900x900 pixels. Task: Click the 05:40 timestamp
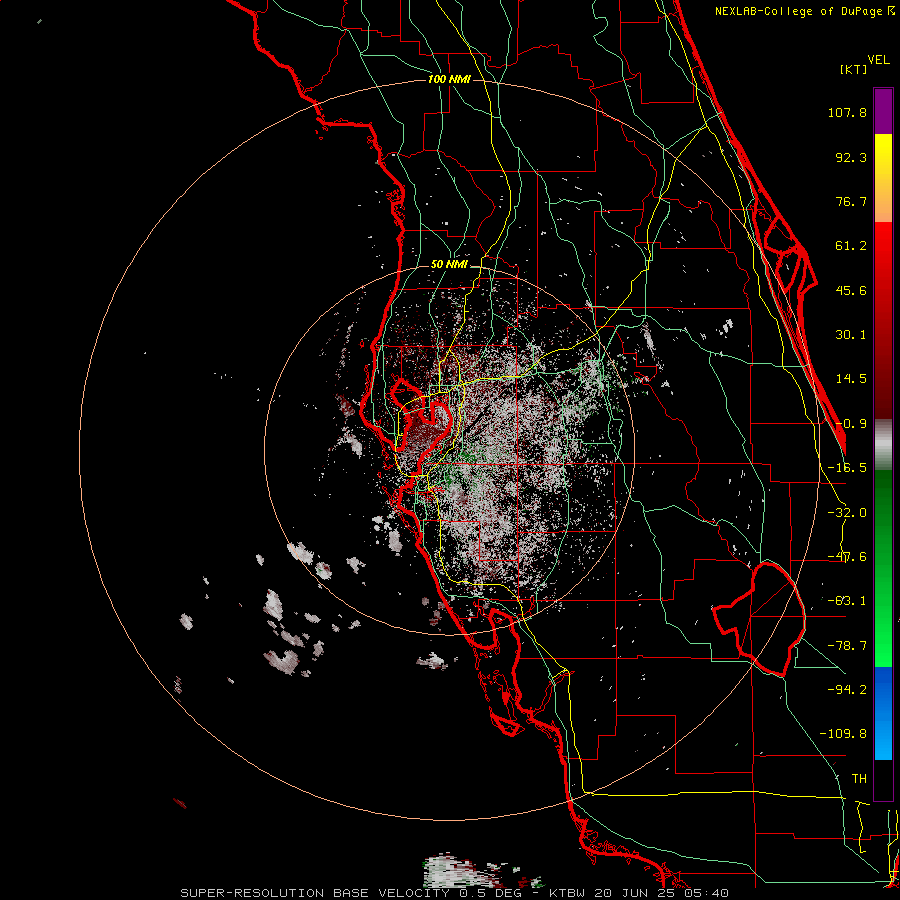click(707, 893)
